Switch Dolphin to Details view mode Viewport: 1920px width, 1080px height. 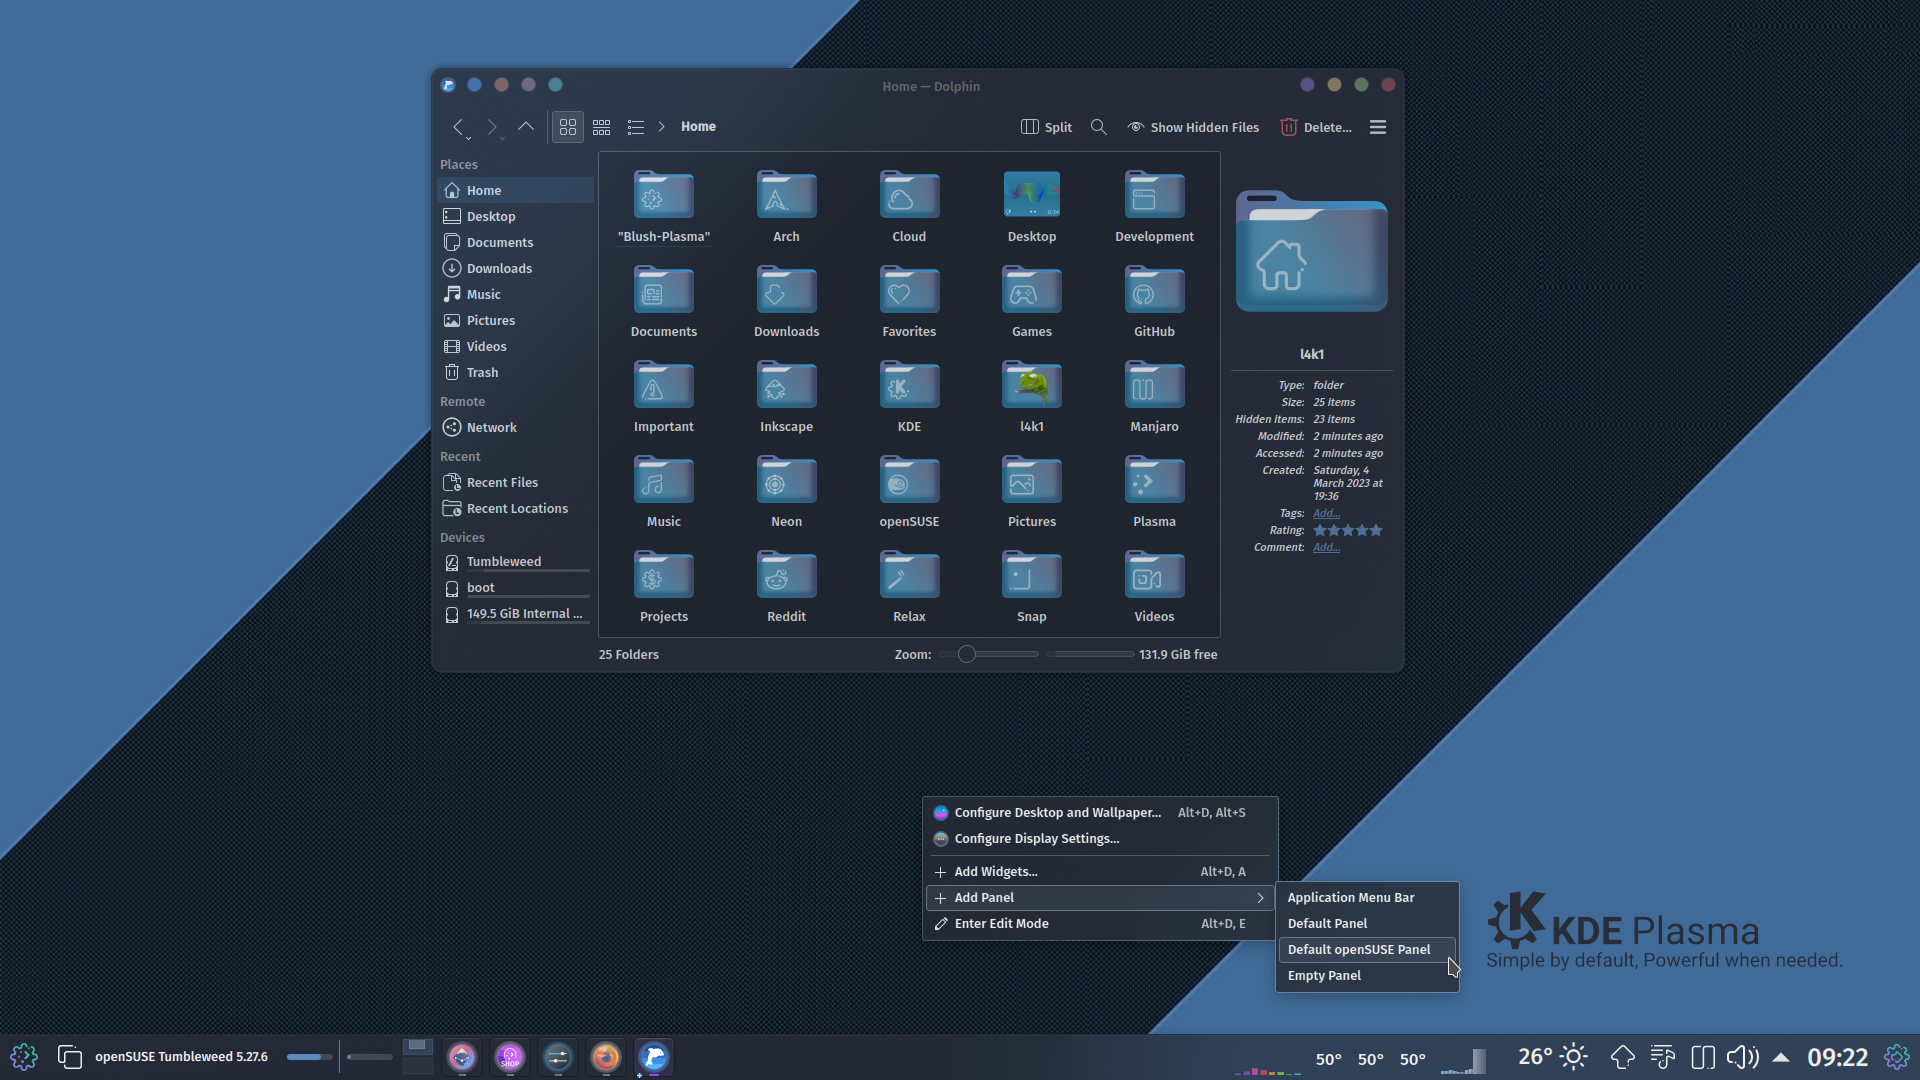tap(635, 127)
